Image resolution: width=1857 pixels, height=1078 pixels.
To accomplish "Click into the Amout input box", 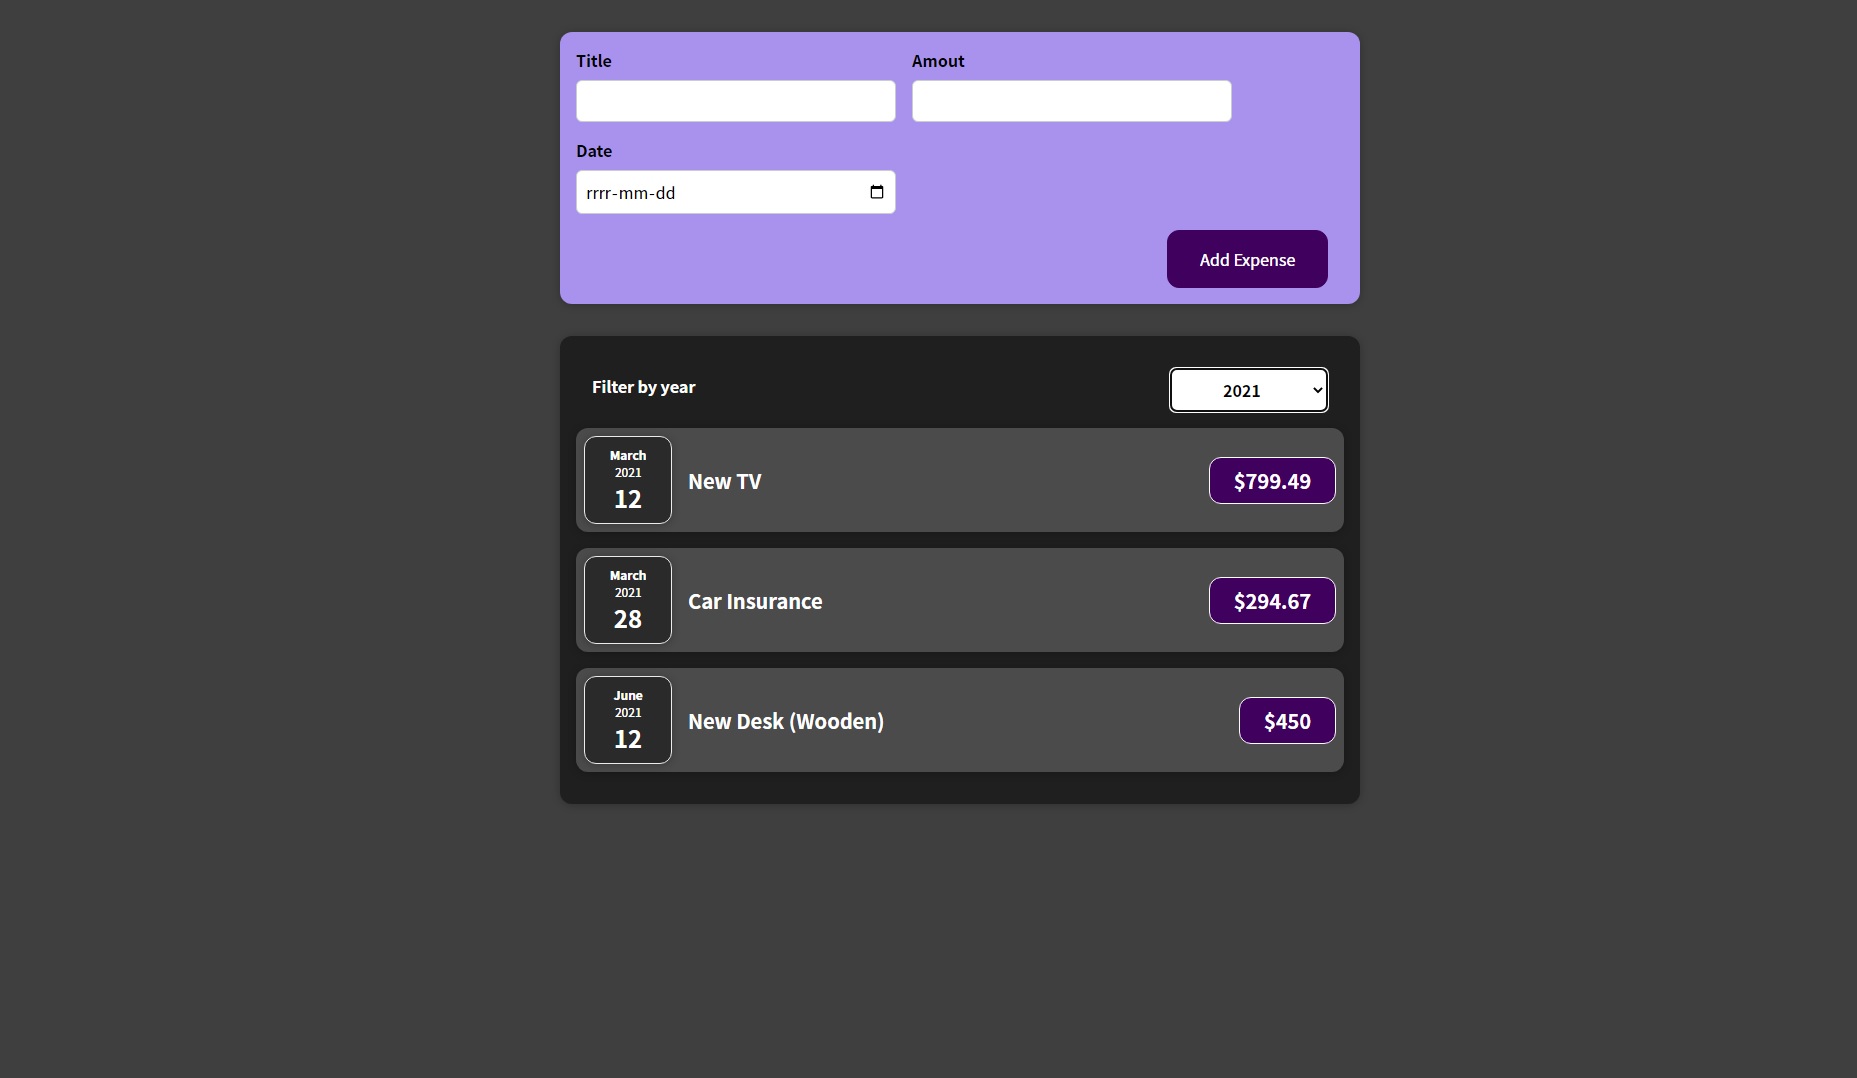I will 1071,101.
